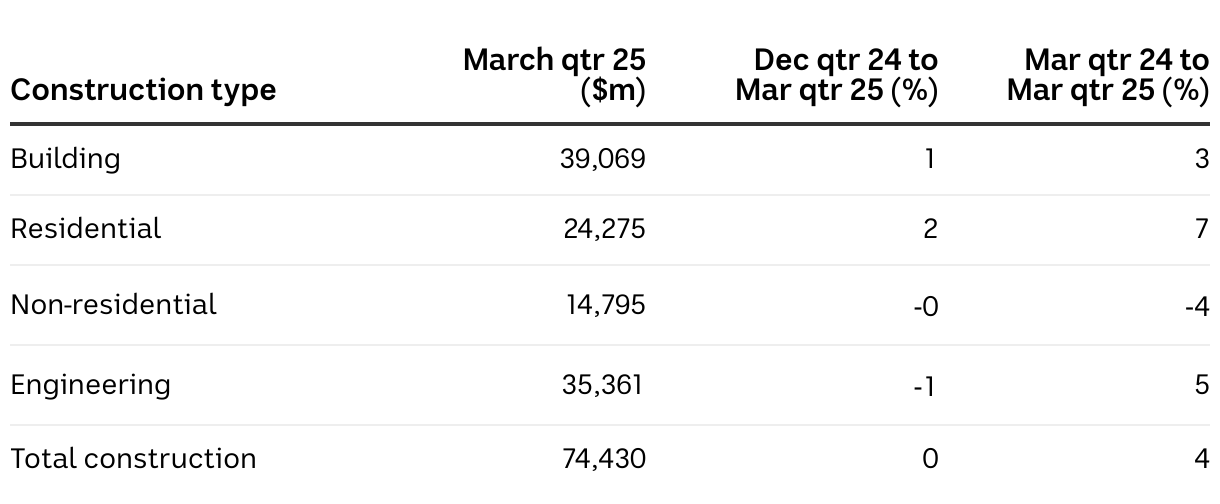The width and height of the screenshot is (1220, 504).
Task: Click the March qtr 25 ($m) header
Action: [x=554, y=75]
